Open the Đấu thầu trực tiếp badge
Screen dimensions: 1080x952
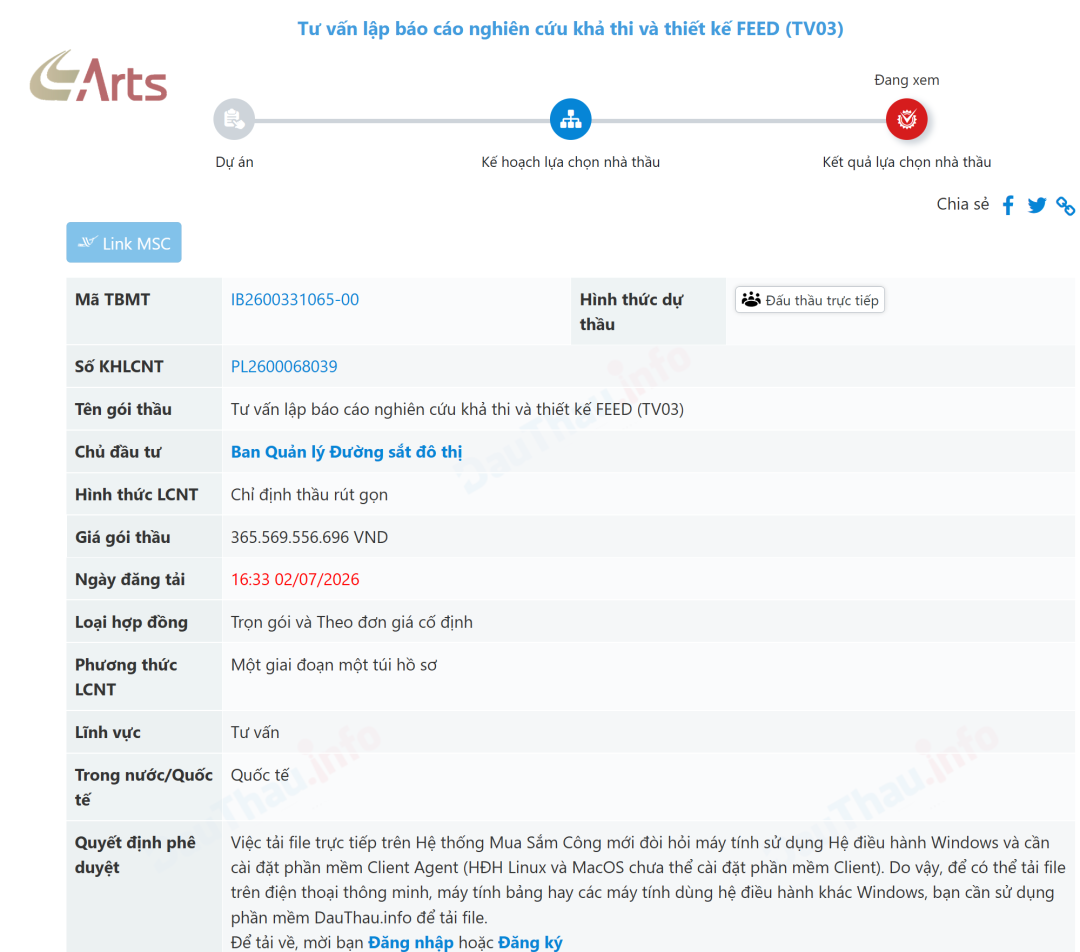point(810,300)
